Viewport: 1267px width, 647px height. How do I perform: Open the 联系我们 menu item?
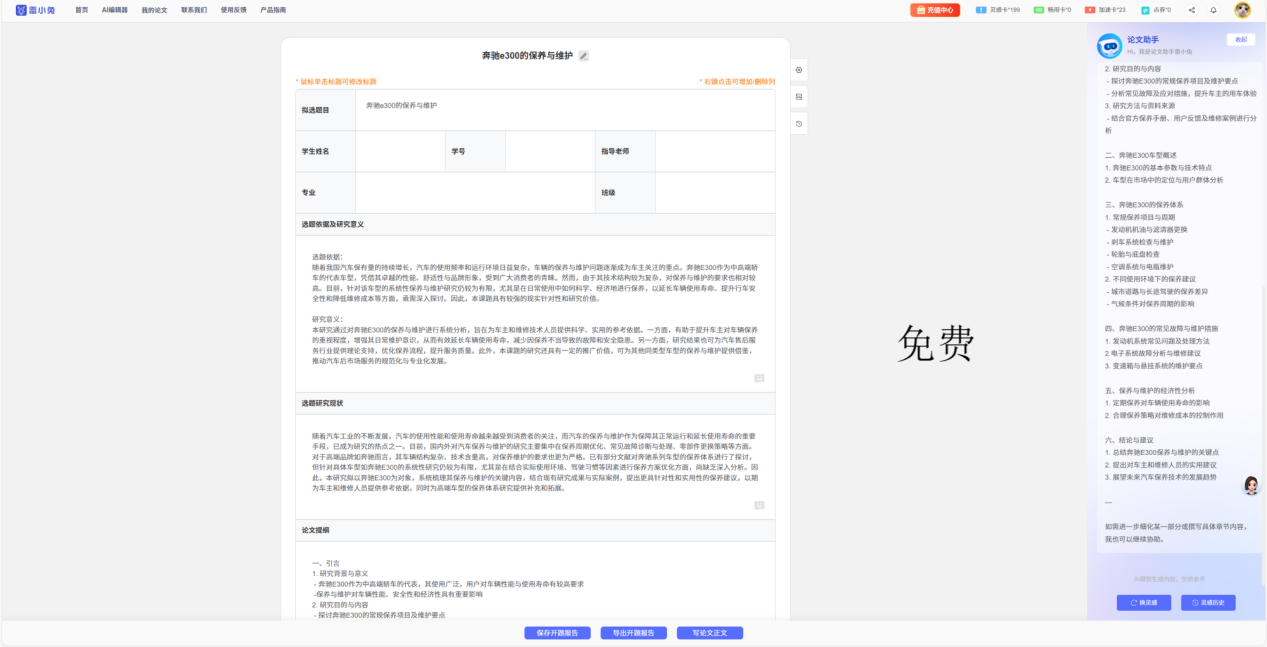point(194,9)
